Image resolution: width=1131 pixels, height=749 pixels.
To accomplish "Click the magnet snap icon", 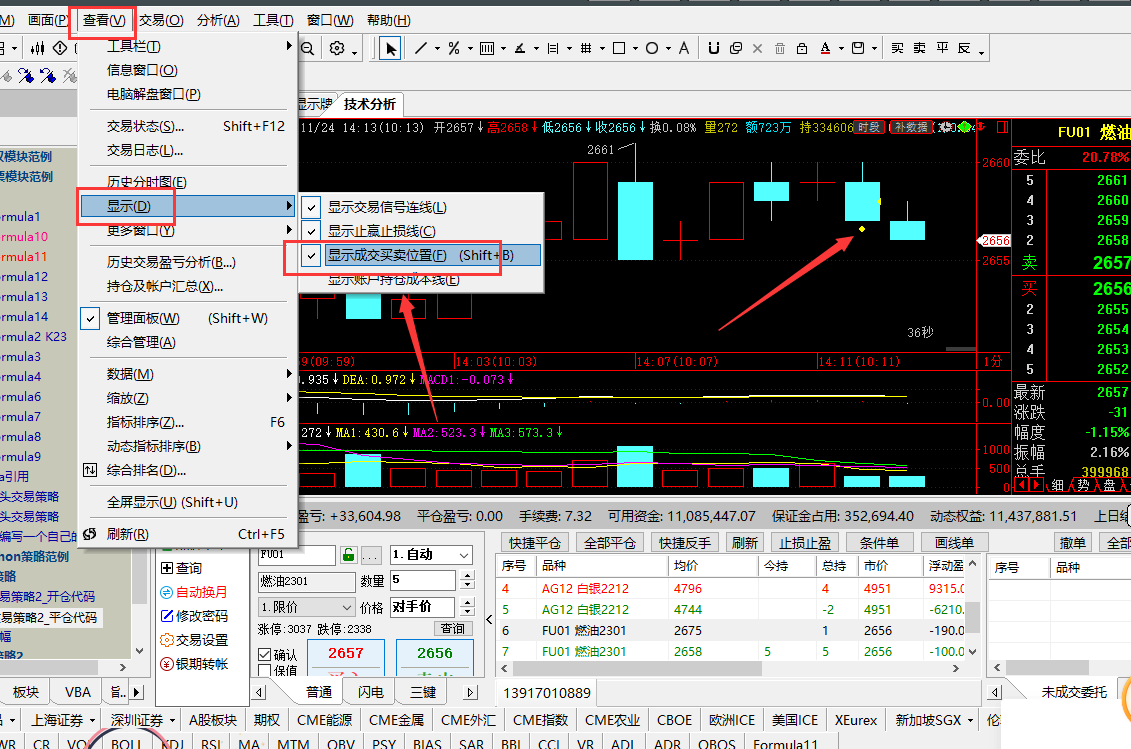I will [x=713, y=48].
